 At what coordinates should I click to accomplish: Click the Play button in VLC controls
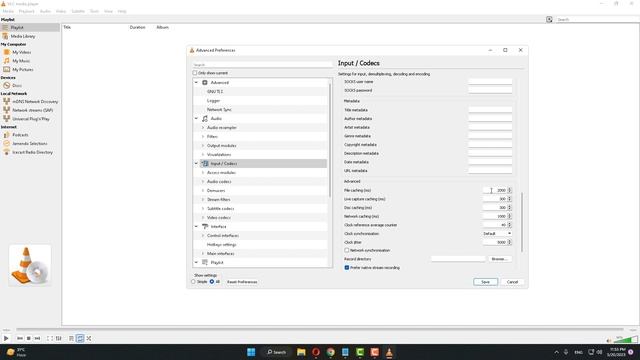(x=6, y=338)
